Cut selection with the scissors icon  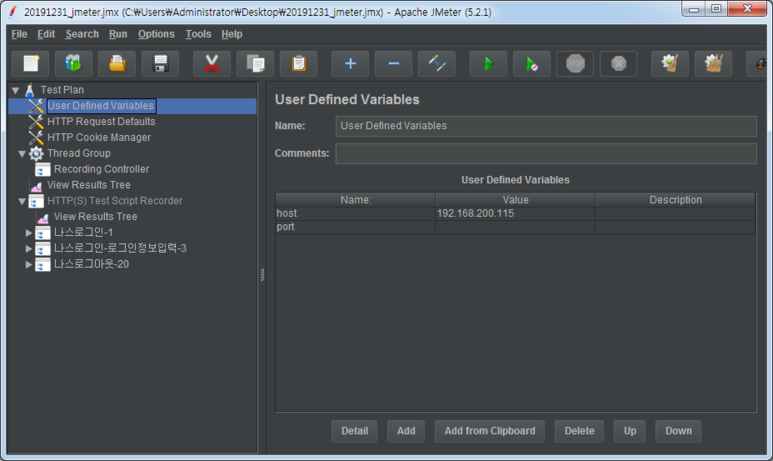[x=212, y=64]
